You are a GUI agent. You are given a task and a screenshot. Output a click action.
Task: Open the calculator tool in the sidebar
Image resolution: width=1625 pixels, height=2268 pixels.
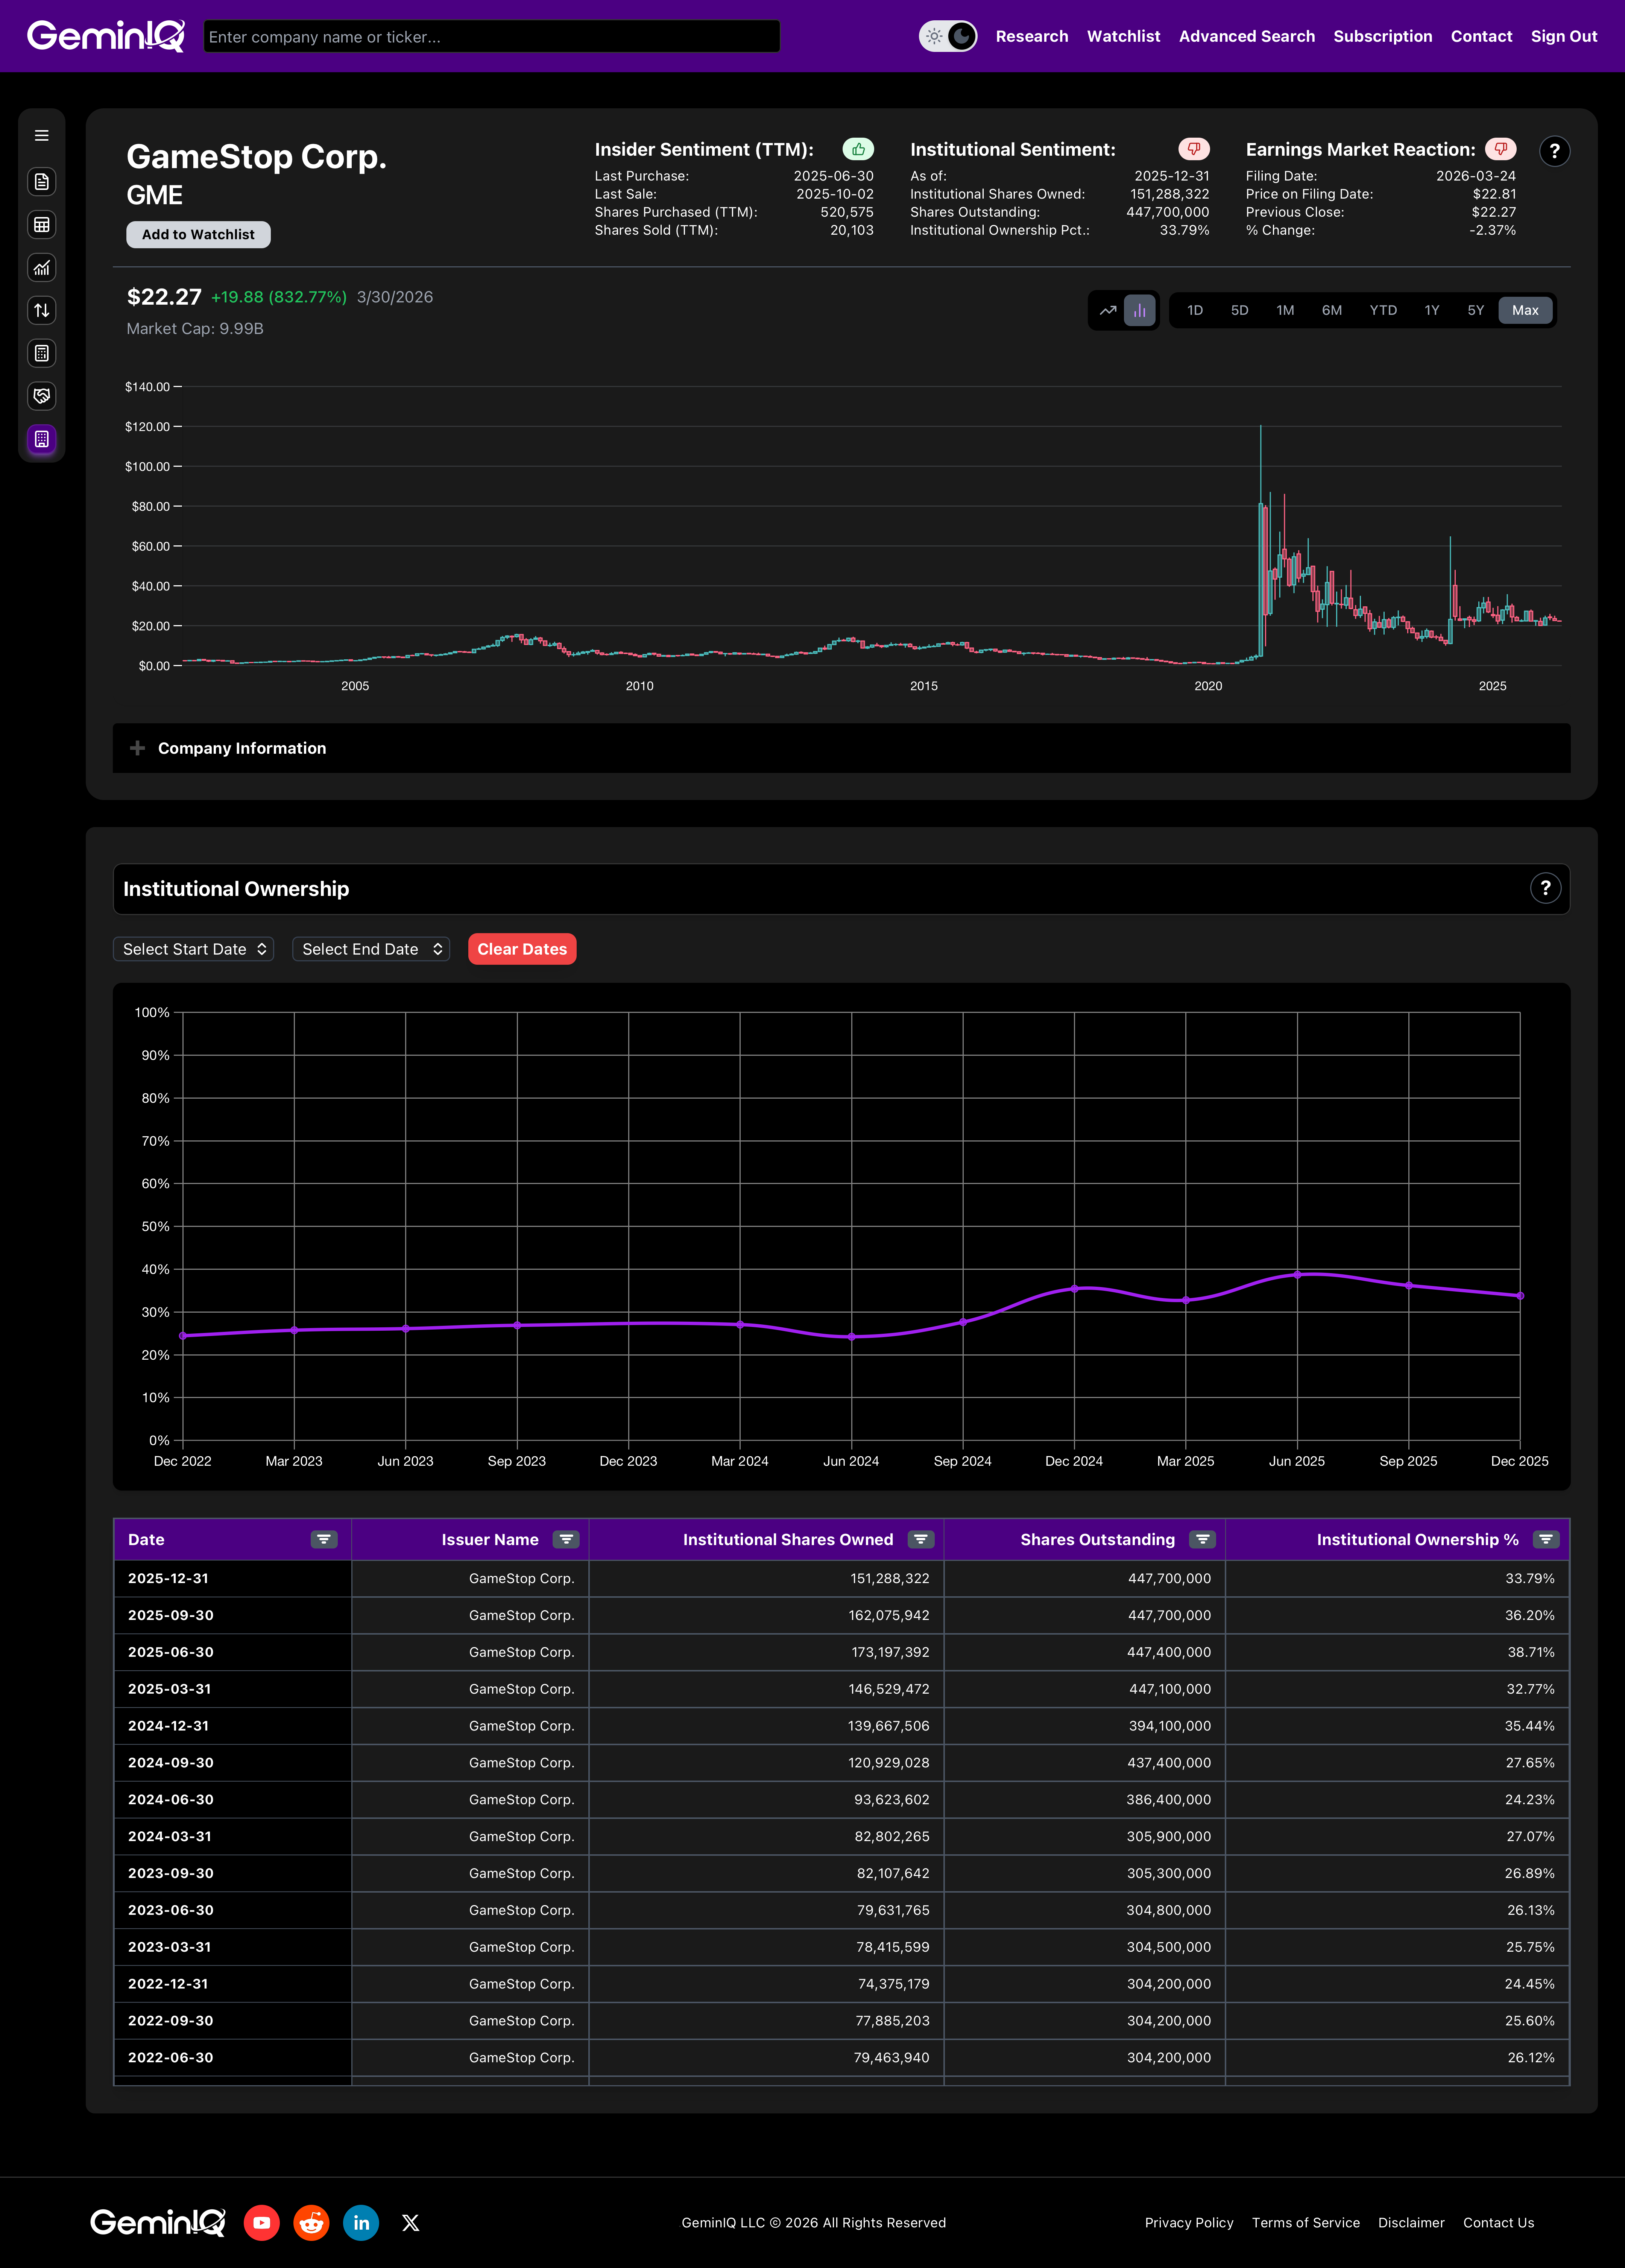[41, 353]
